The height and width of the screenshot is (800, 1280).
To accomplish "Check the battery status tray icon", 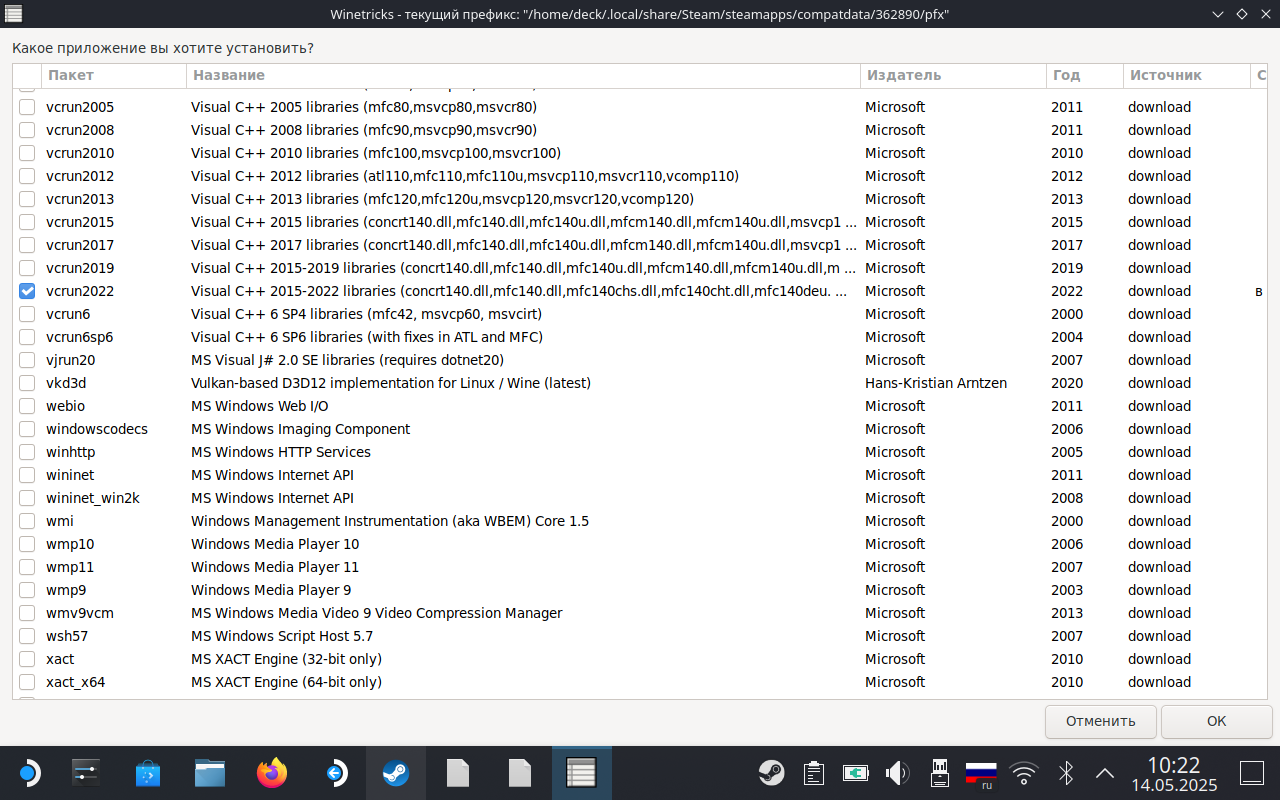I will tap(856, 772).
